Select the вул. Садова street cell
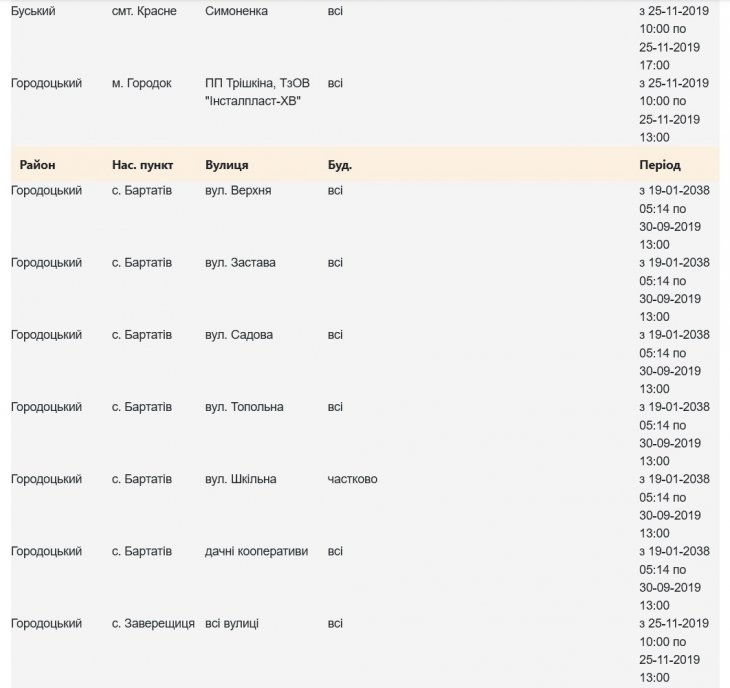730x688 pixels. point(237,335)
